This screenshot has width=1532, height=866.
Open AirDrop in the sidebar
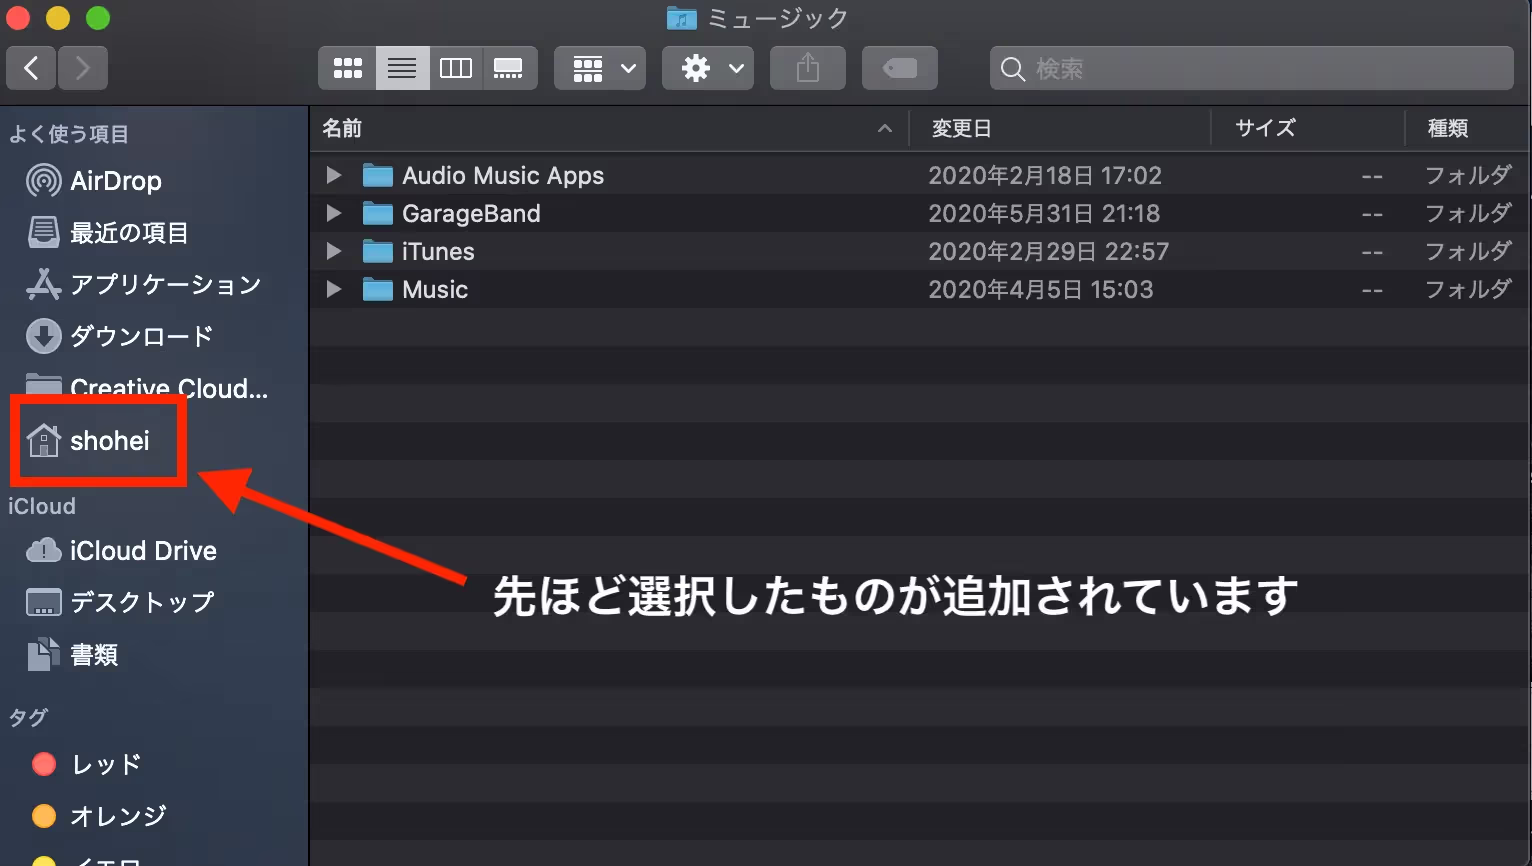click(95, 181)
